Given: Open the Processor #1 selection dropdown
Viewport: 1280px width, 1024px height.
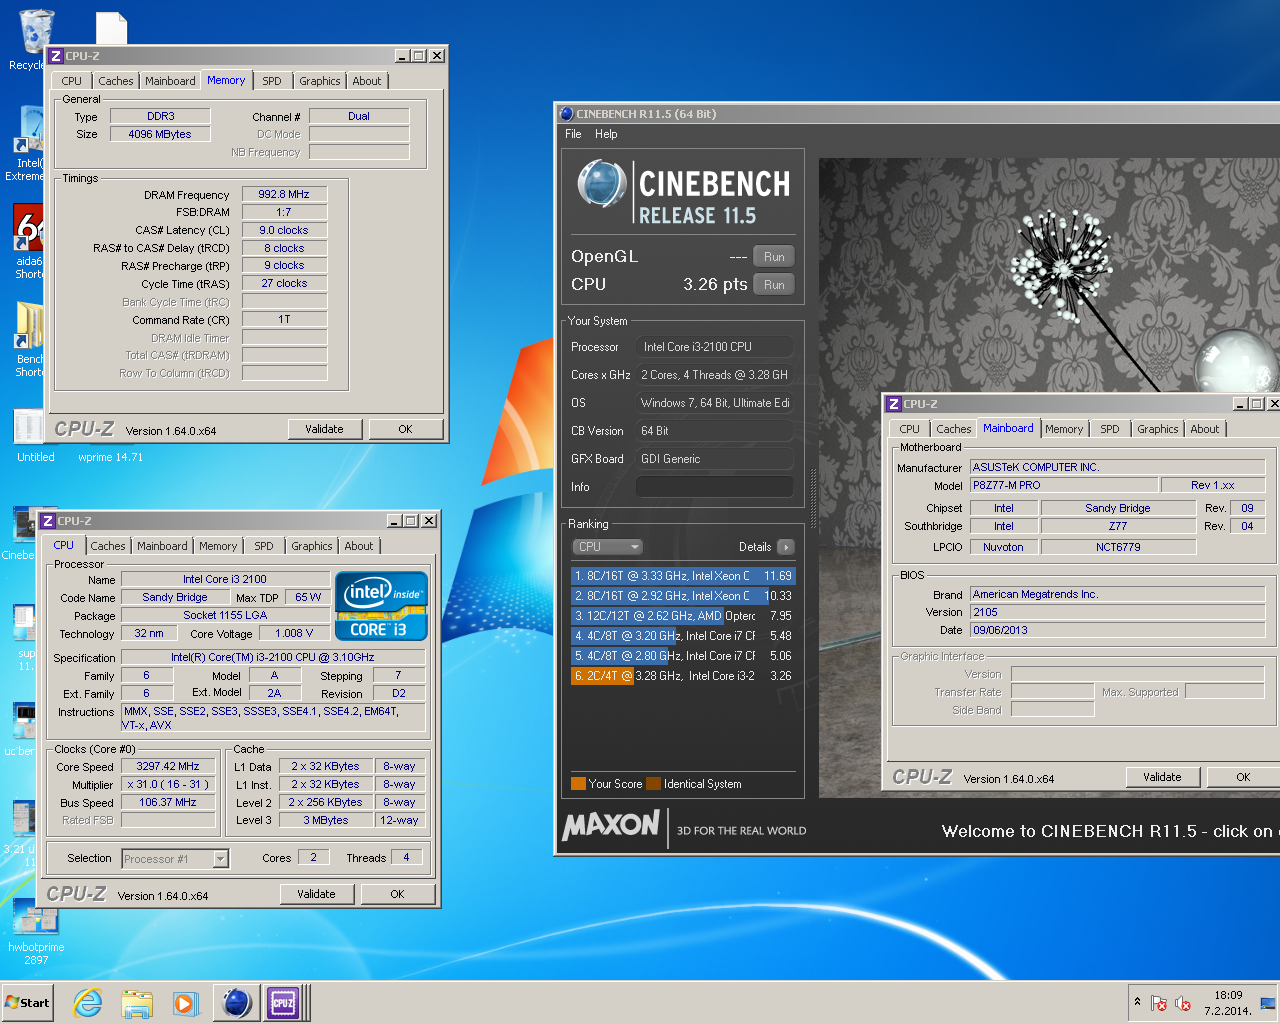Looking at the screenshot, I should [x=175, y=859].
